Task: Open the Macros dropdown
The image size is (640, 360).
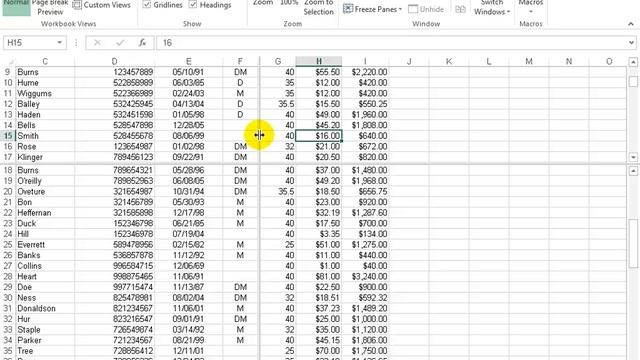Action: point(531,7)
